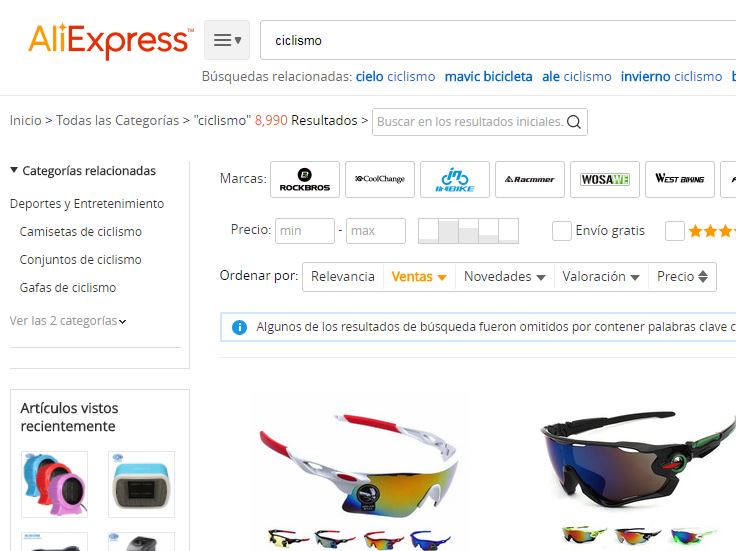Viewport: 736px width, 551px height.
Task: Expand Ver las 2 categorías
Action: (x=68, y=321)
